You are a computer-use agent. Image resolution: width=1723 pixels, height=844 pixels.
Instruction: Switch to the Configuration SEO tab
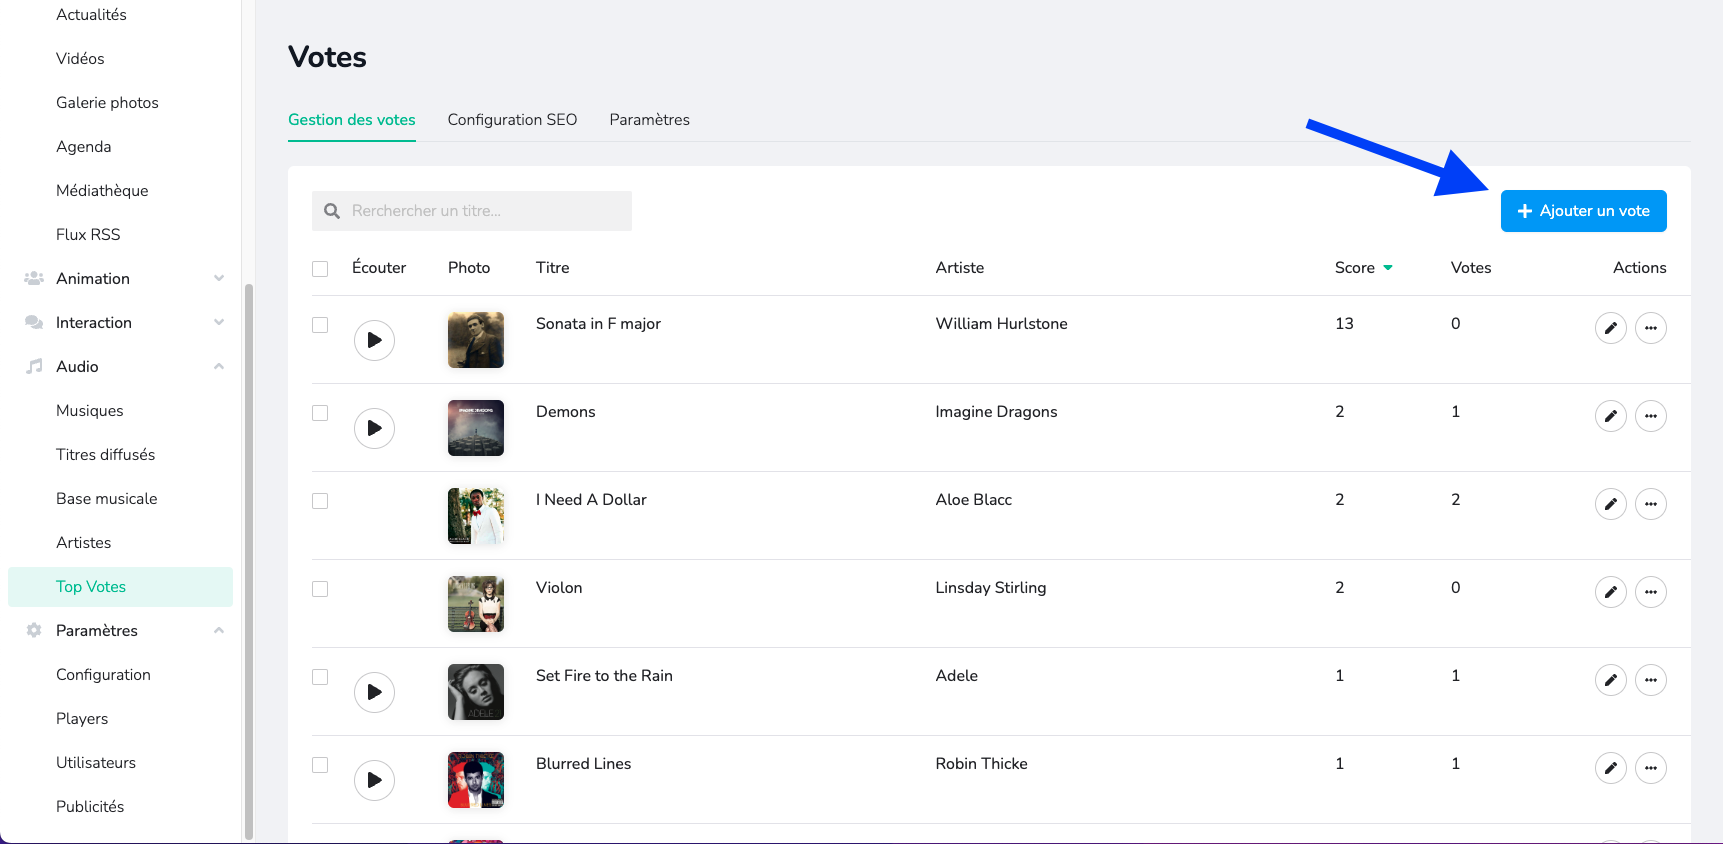pyautogui.click(x=512, y=120)
